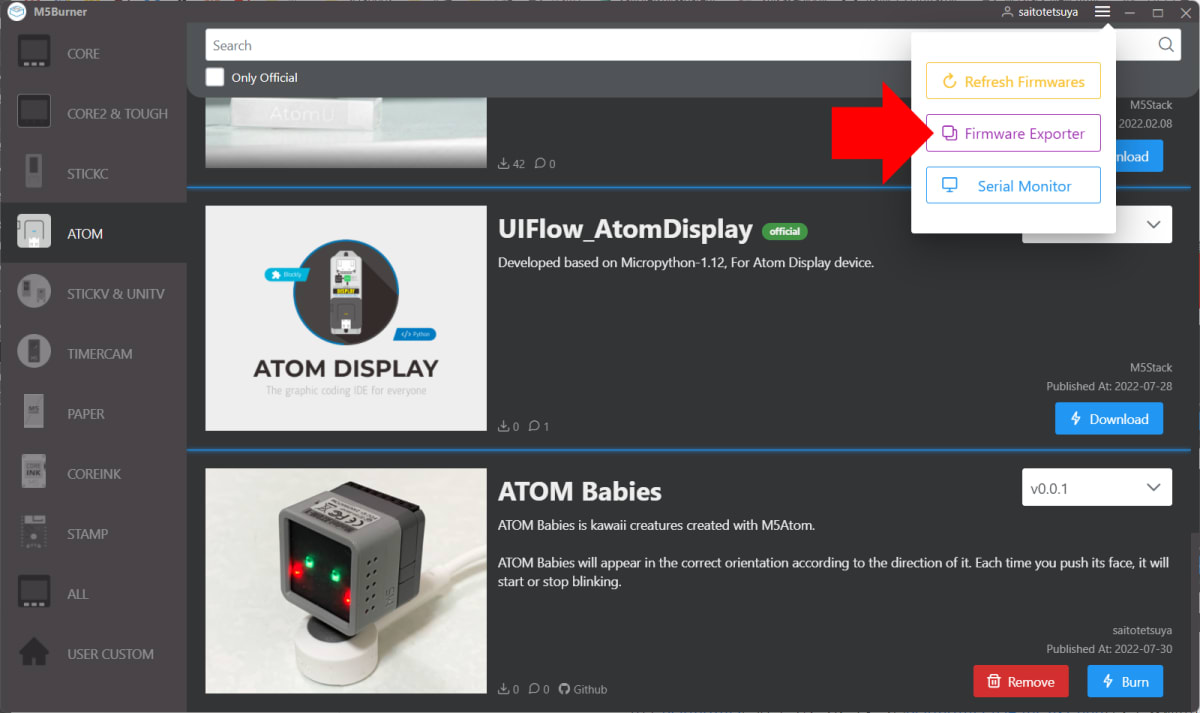Click the saitotetsuya user account
Screen dimensions: 1200x713
click(x=1040, y=12)
